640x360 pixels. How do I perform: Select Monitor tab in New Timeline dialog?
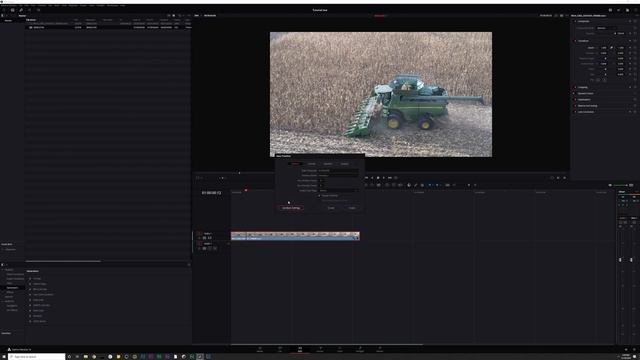(328, 164)
